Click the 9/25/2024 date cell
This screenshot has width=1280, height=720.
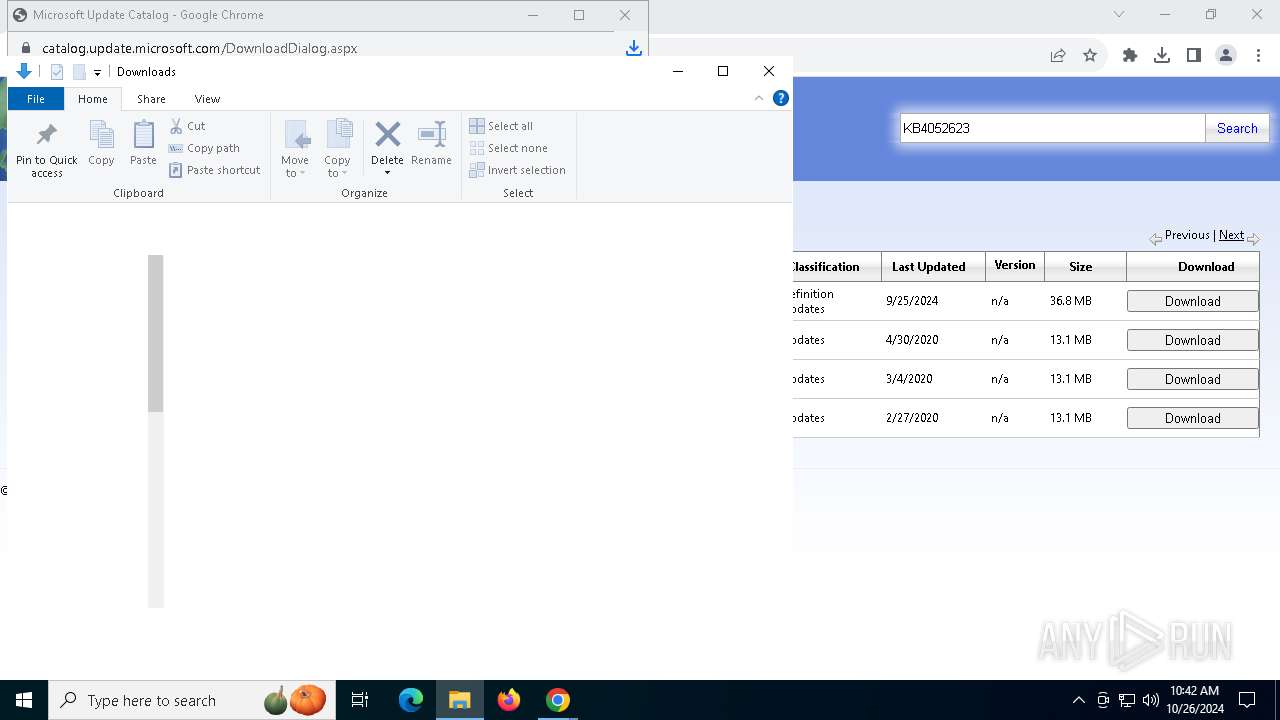pyautogui.click(x=912, y=301)
